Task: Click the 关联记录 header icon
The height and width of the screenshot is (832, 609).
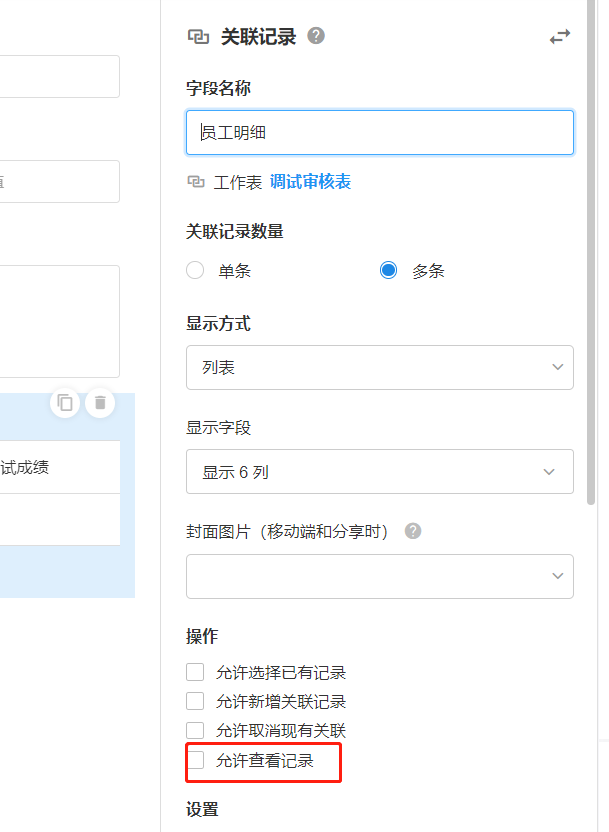Action: pos(197,37)
